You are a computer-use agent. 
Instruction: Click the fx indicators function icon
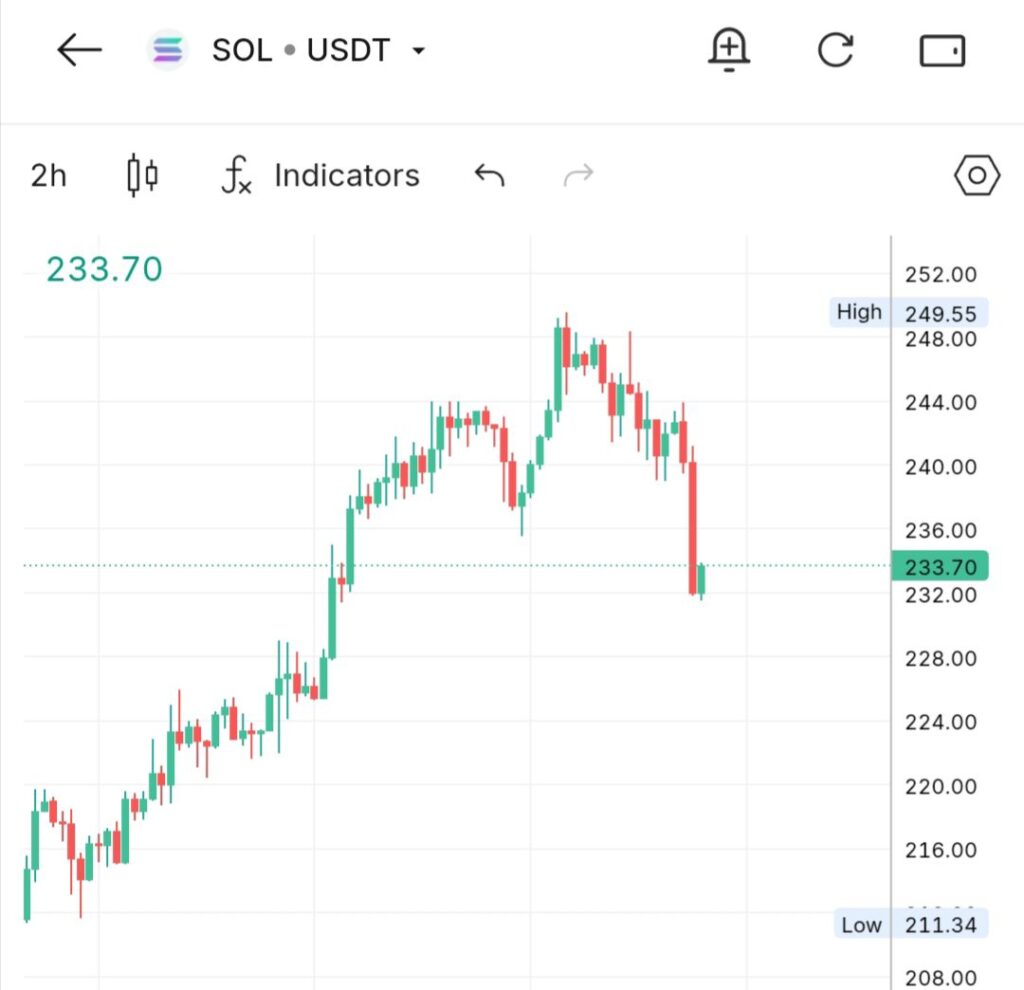(x=236, y=176)
